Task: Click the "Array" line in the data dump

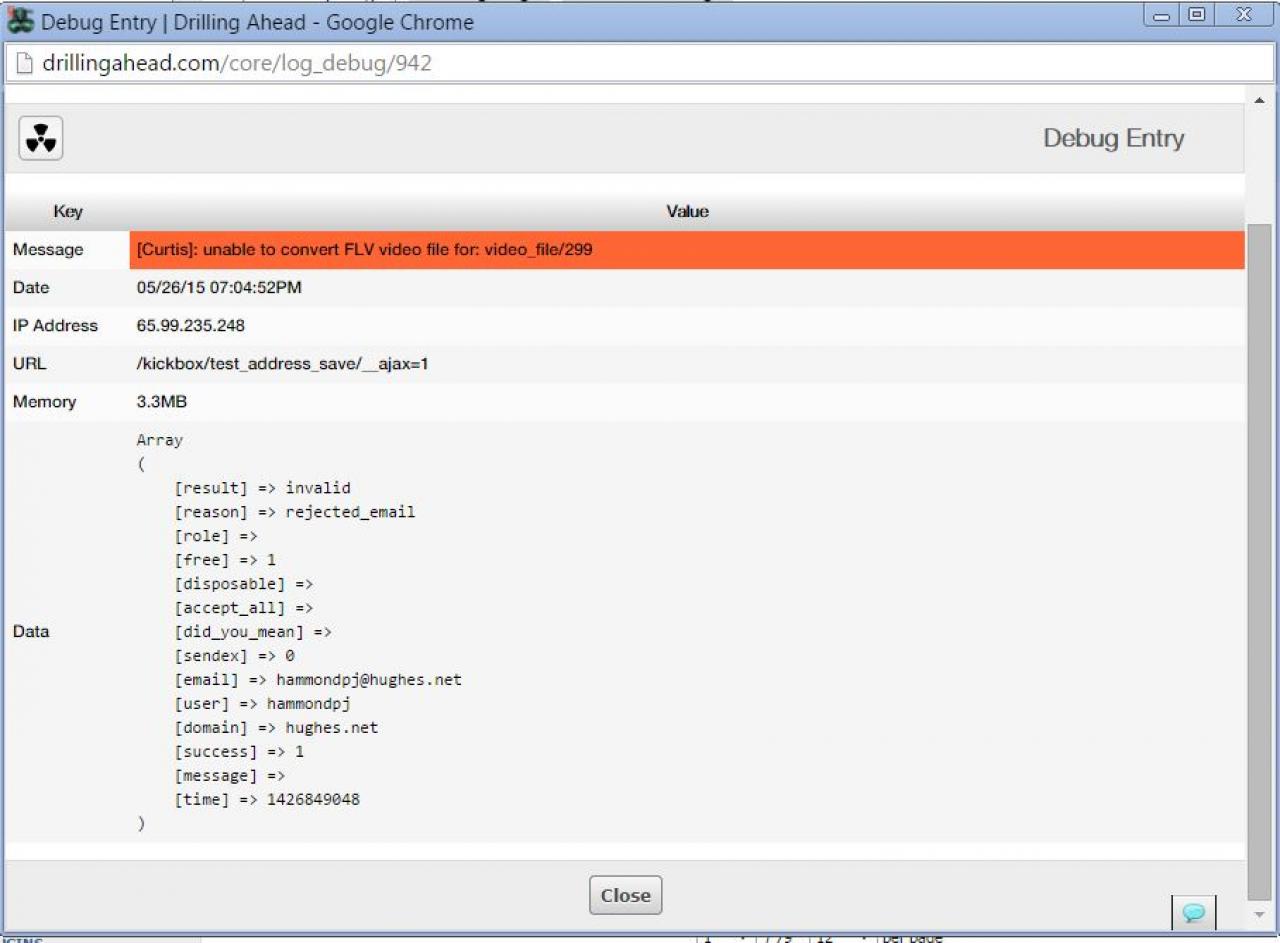Action: click(160, 440)
